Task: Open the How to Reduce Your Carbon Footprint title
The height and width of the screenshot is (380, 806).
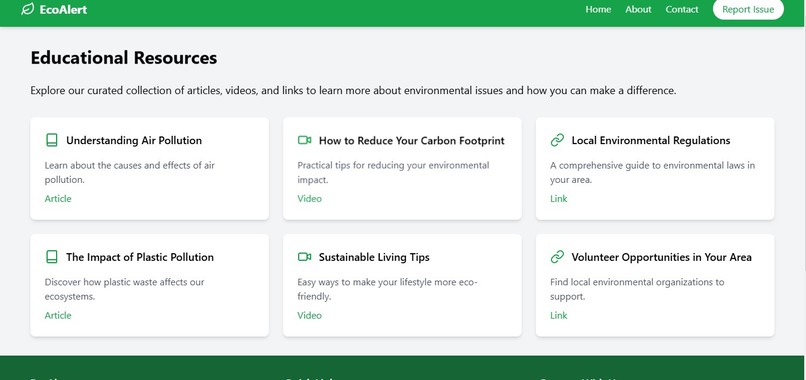Action: click(x=412, y=140)
